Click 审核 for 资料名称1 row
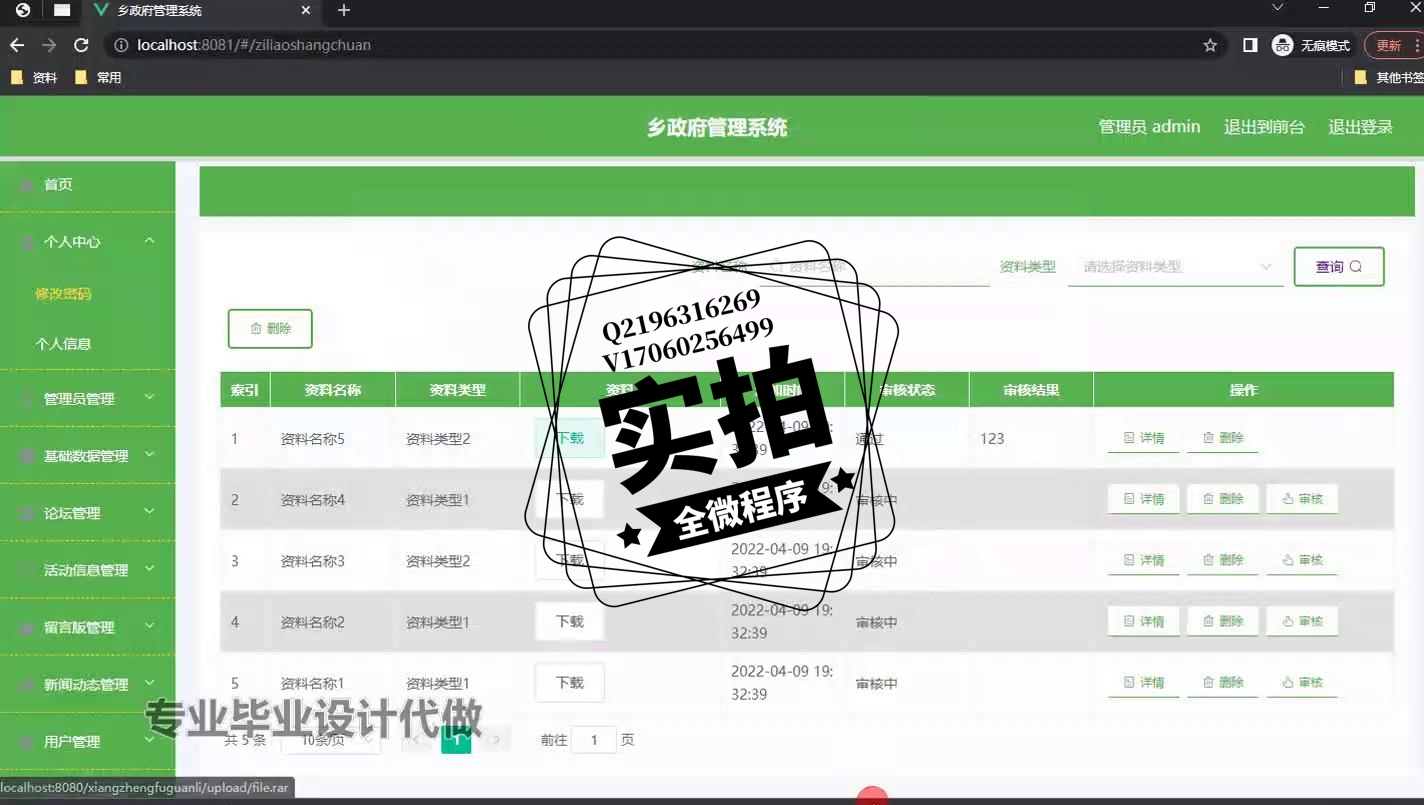 pyautogui.click(x=1302, y=682)
